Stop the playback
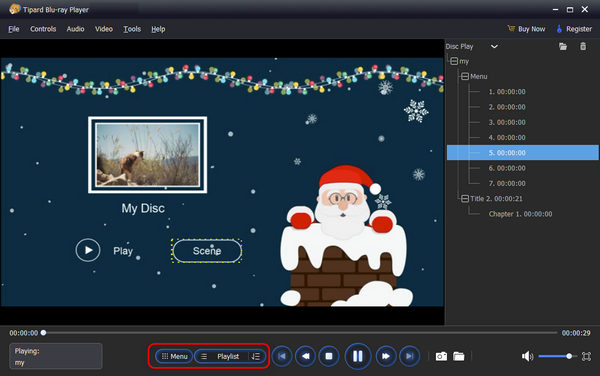The height and width of the screenshot is (376, 600). tap(329, 356)
